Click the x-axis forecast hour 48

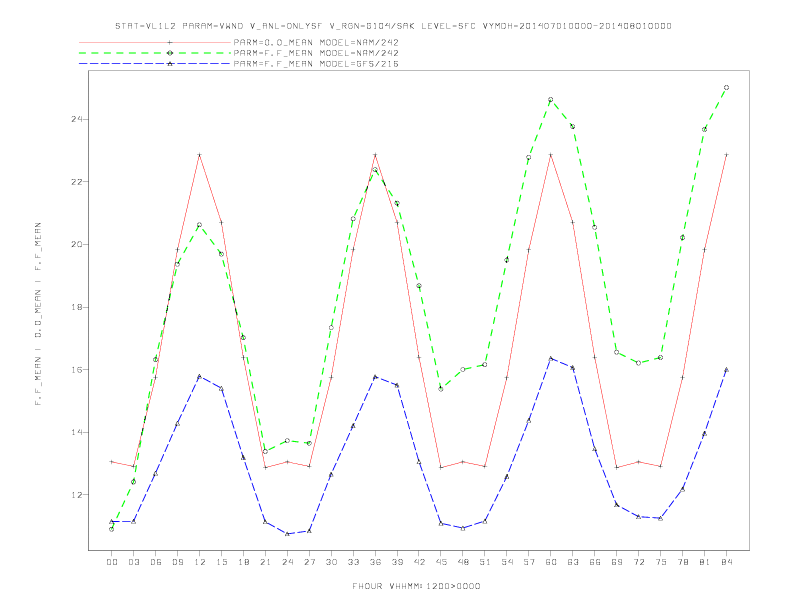463,562
